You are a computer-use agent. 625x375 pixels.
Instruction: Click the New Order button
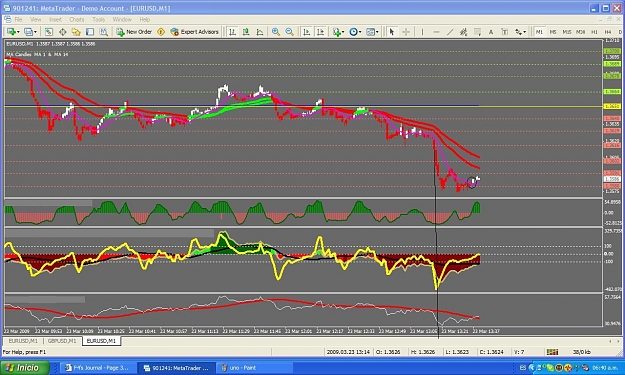point(134,31)
